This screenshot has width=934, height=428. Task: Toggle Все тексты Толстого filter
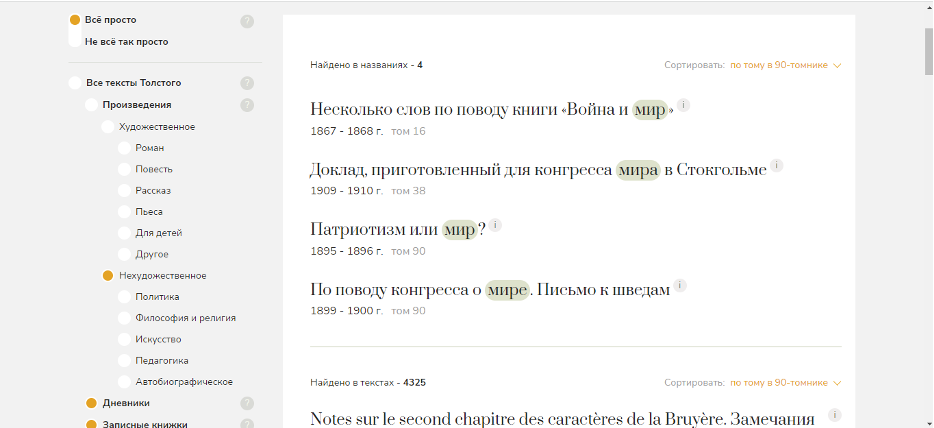click(x=75, y=83)
